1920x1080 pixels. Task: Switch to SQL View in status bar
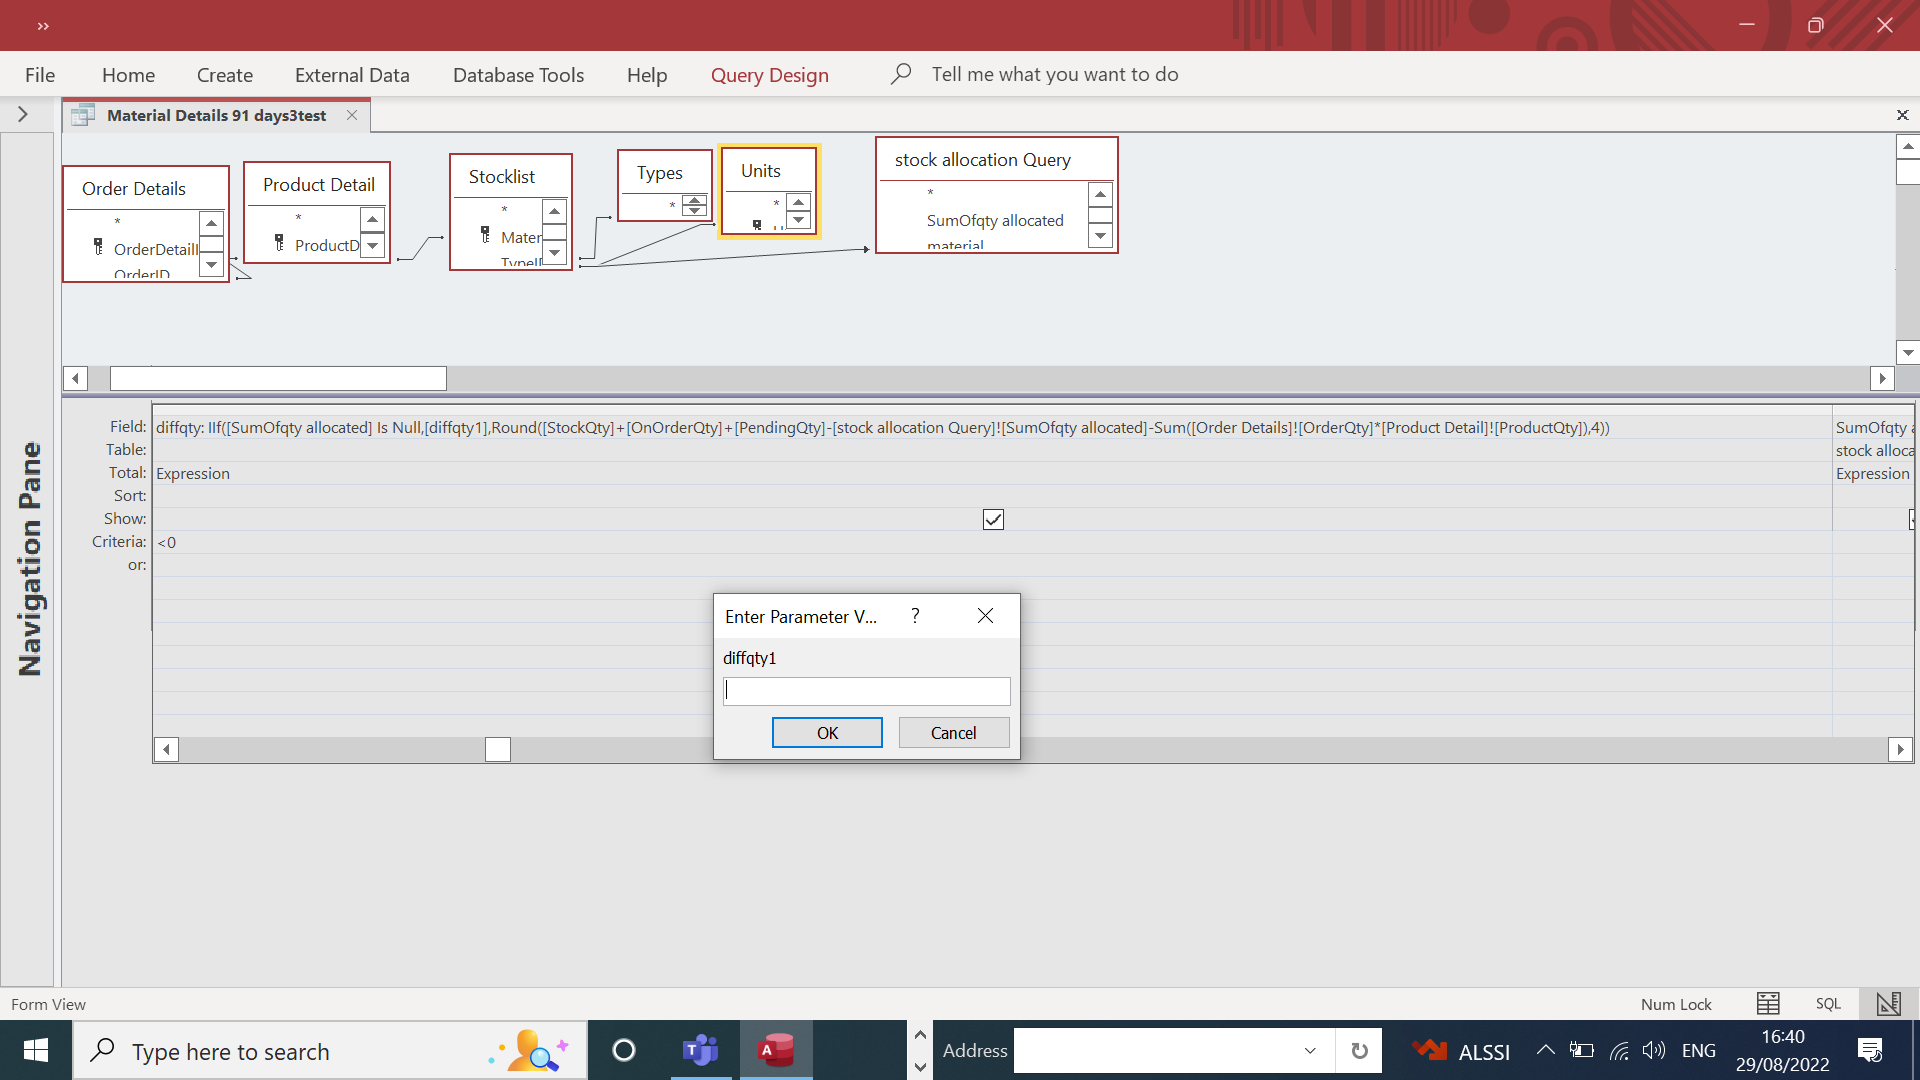click(1828, 1003)
